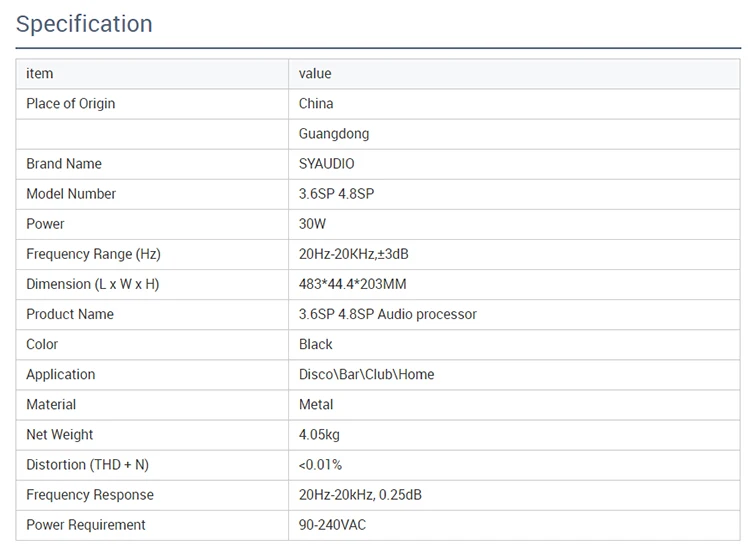Image resolution: width=750 pixels, height=546 pixels.
Task: Select the 3.6SP 4.8SP model value
Action: pos(337,194)
